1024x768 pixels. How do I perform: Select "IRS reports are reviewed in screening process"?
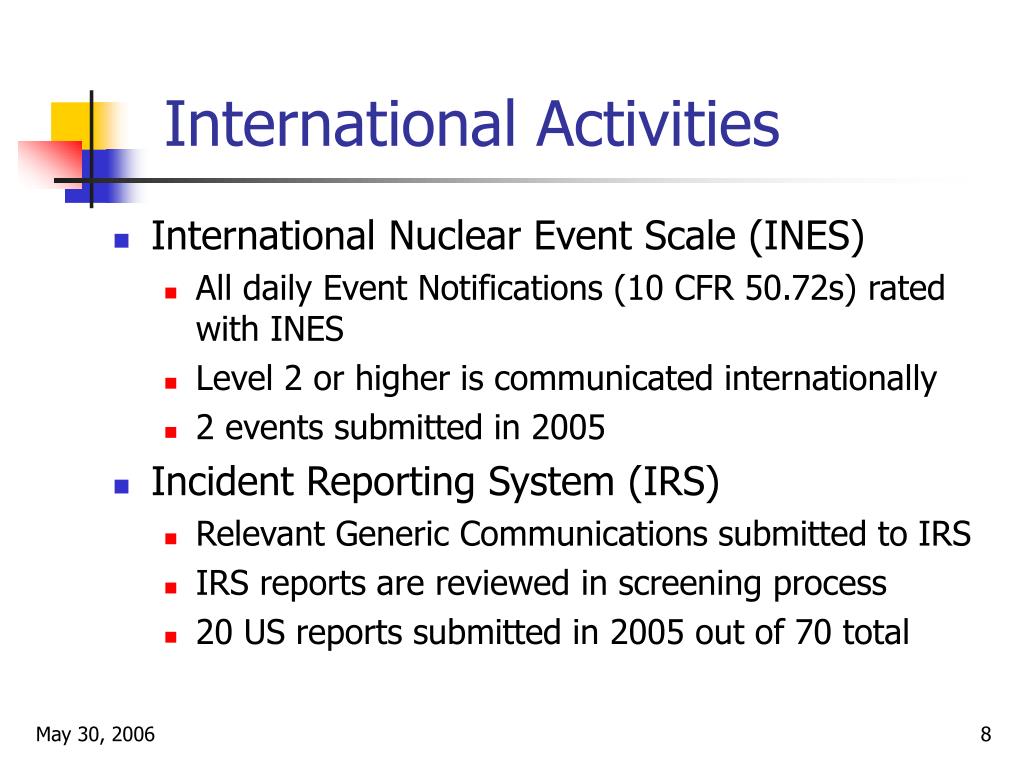click(x=541, y=584)
